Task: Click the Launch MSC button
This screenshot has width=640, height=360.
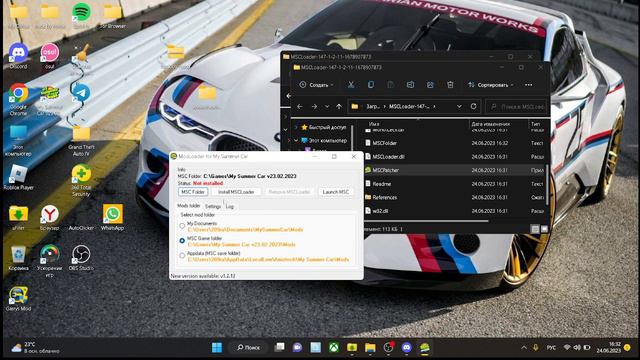Action: 336,191
